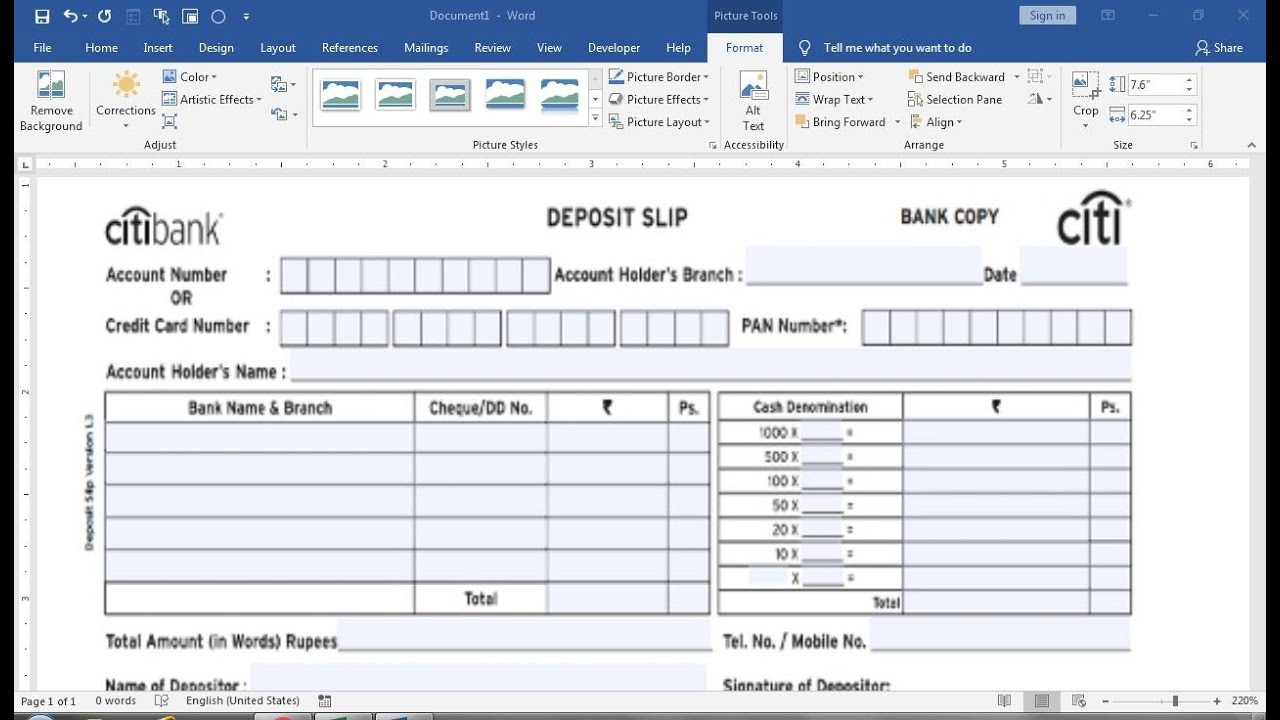
Task: Open the Wrap Text menu
Action: (x=835, y=99)
